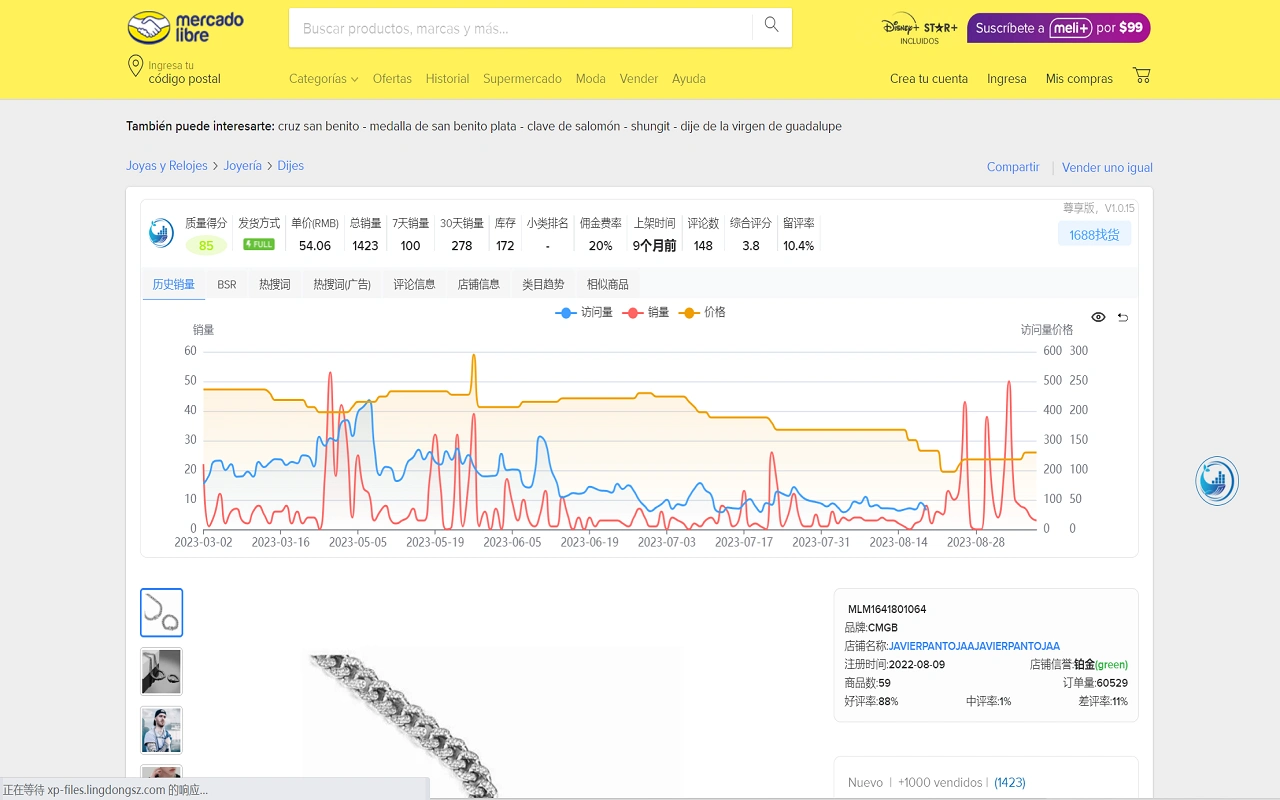Click the search magnifier icon
The height and width of the screenshot is (800, 1280).
pyautogui.click(x=771, y=26)
